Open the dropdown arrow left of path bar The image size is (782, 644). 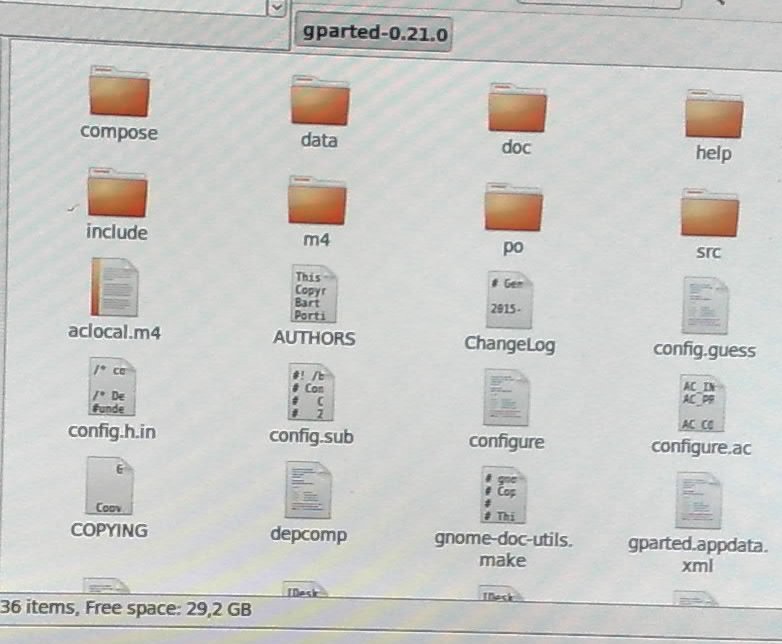click(277, 8)
